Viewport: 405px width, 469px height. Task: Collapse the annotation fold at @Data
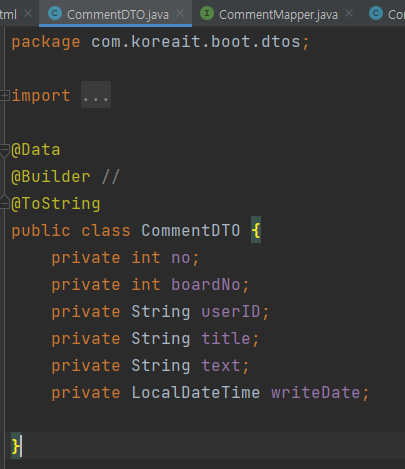(x=4, y=150)
